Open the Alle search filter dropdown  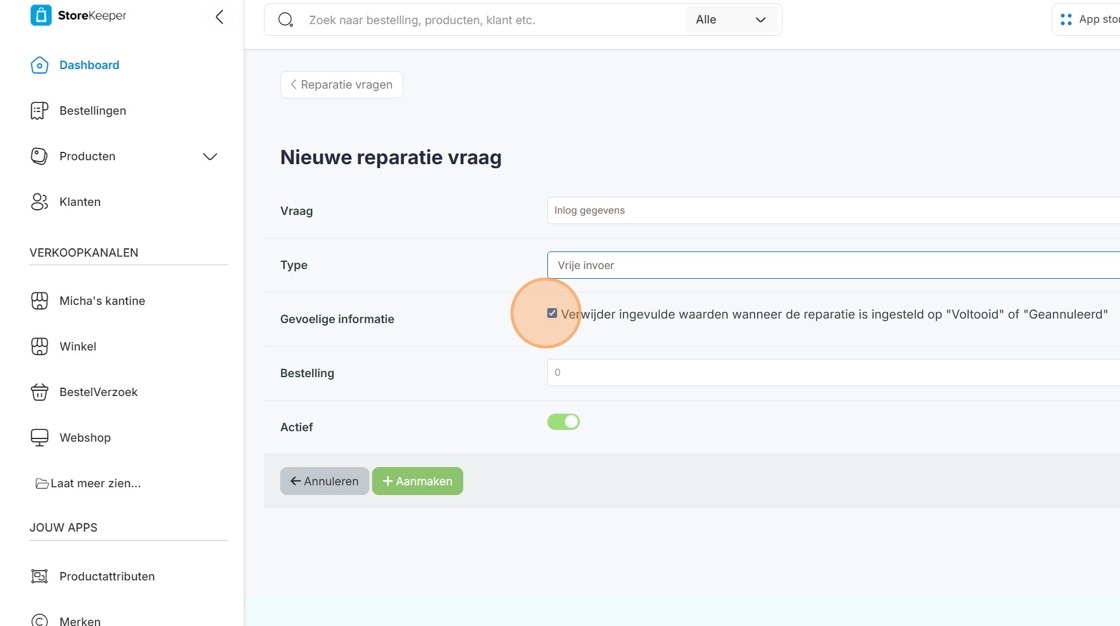(731, 20)
